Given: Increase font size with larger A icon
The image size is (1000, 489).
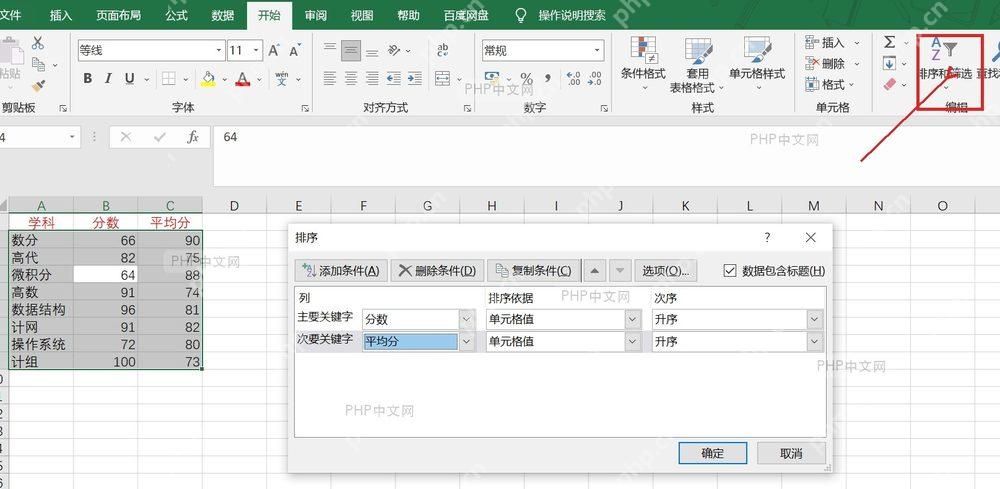Looking at the screenshot, I should click(x=274, y=50).
